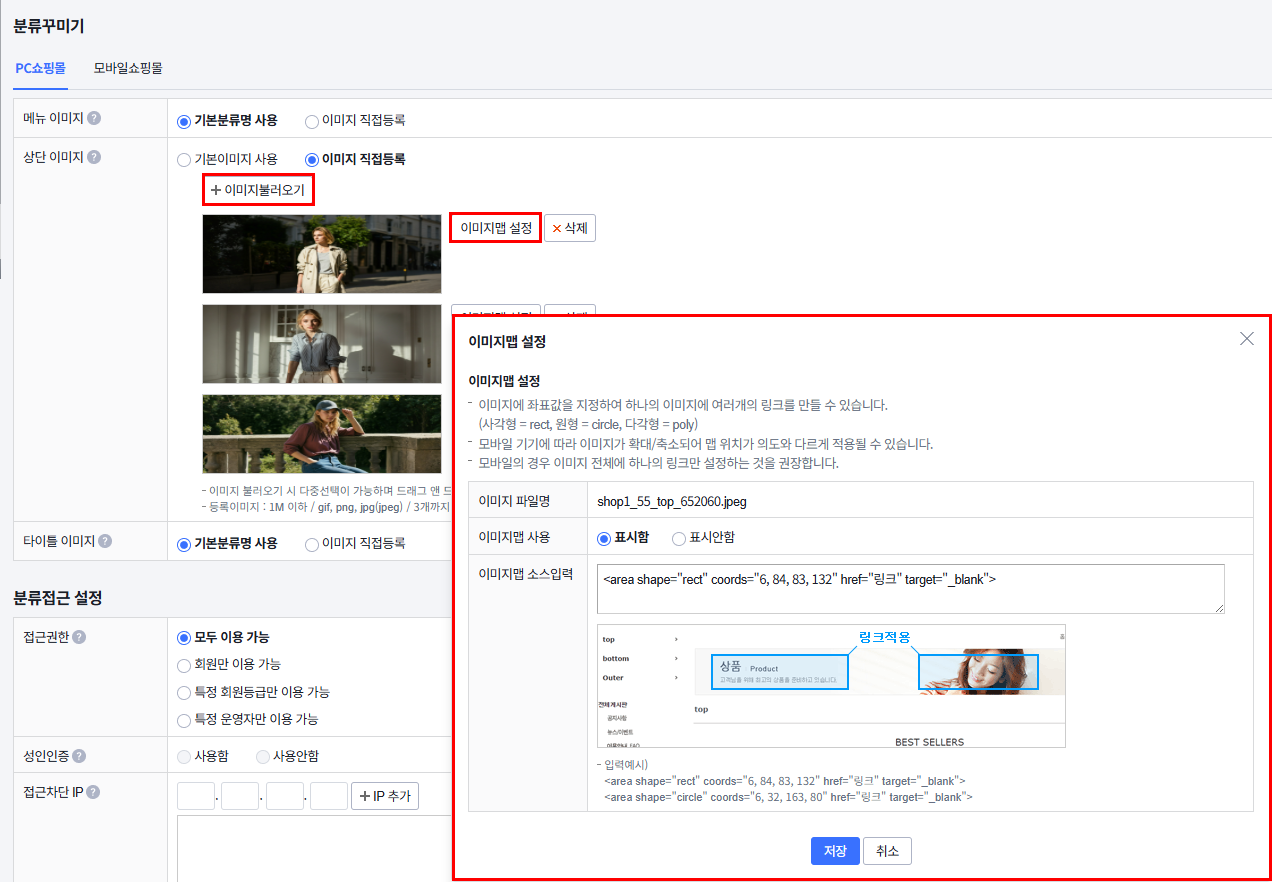The width and height of the screenshot is (1272, 882).
Task: Close the 이미지맵 설정 dialog with X
Action: 1246,339
